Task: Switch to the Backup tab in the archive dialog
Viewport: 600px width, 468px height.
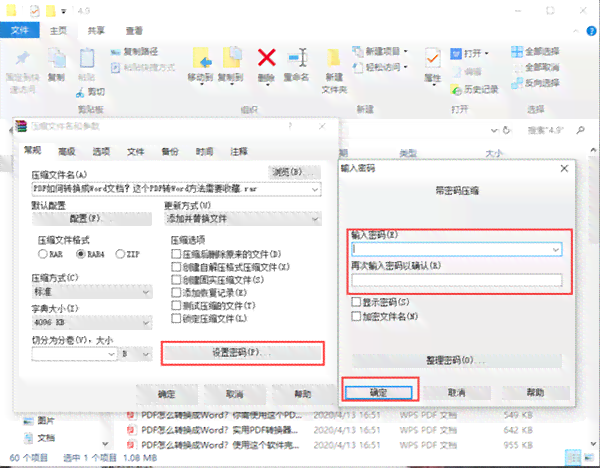Action: (170, 152)
